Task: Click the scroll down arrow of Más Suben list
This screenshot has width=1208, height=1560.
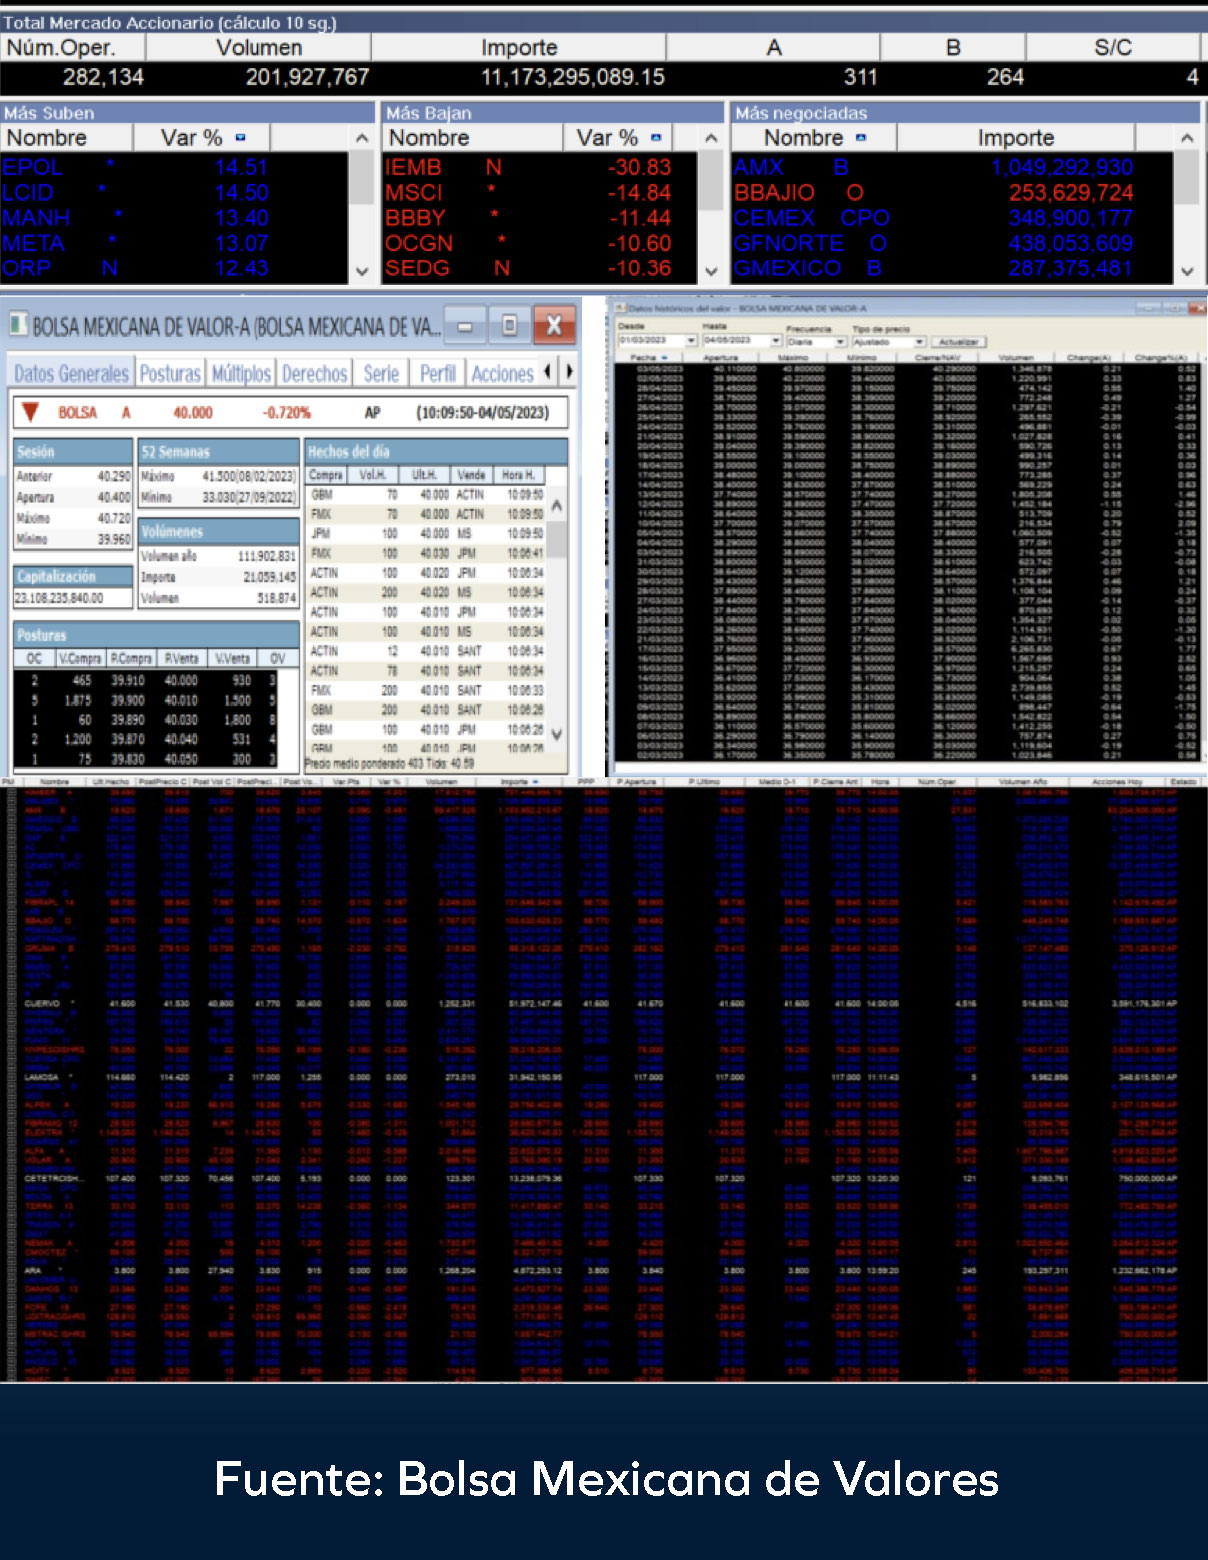Action: pyautogui.click(x=362, y=270)
